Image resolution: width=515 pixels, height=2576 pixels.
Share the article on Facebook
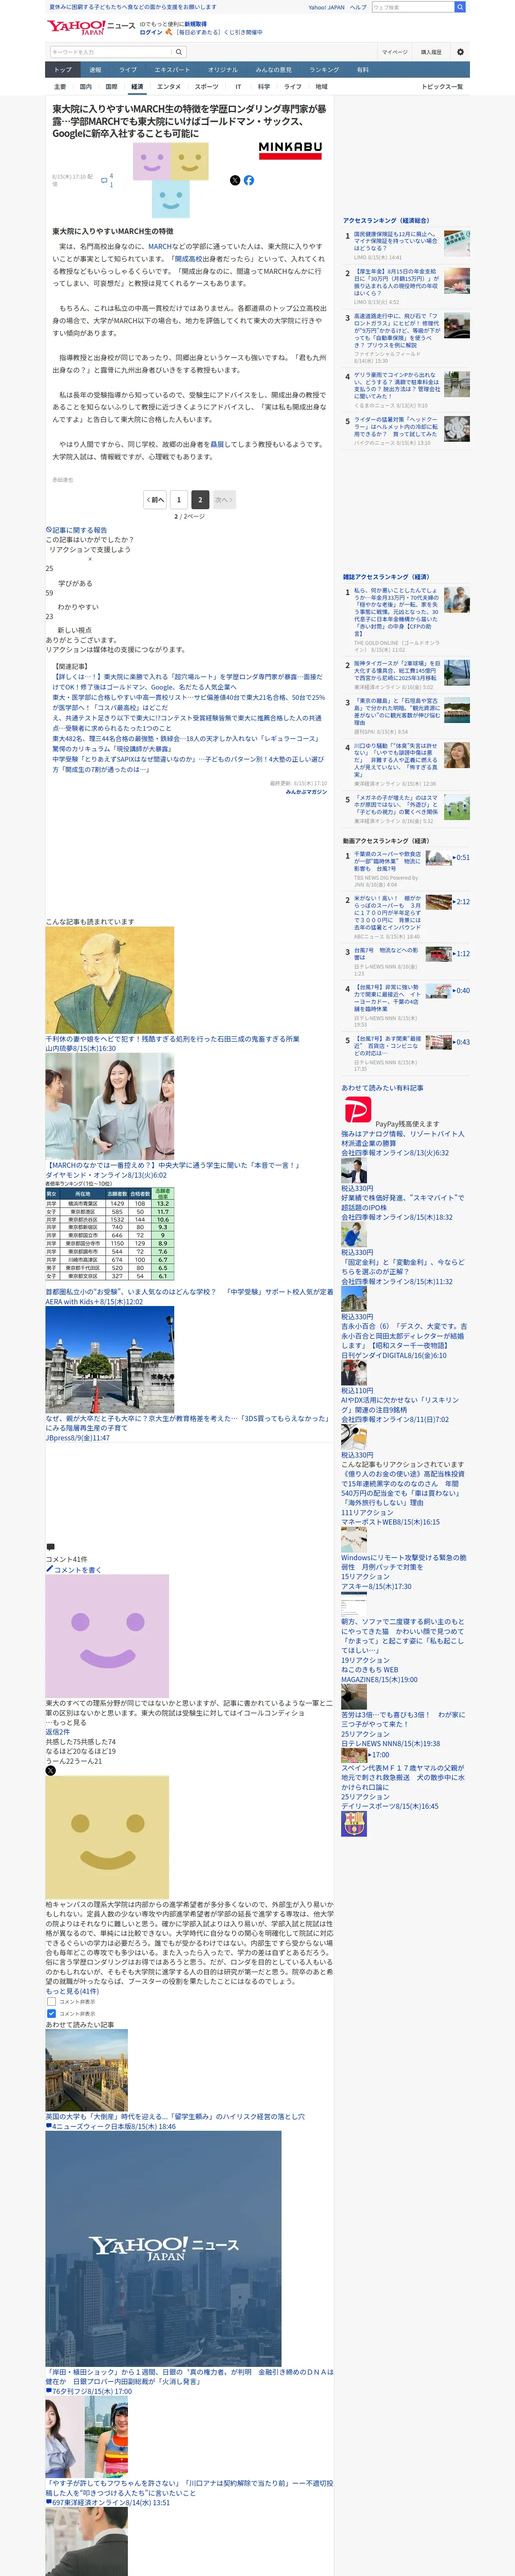coord(249,180)
